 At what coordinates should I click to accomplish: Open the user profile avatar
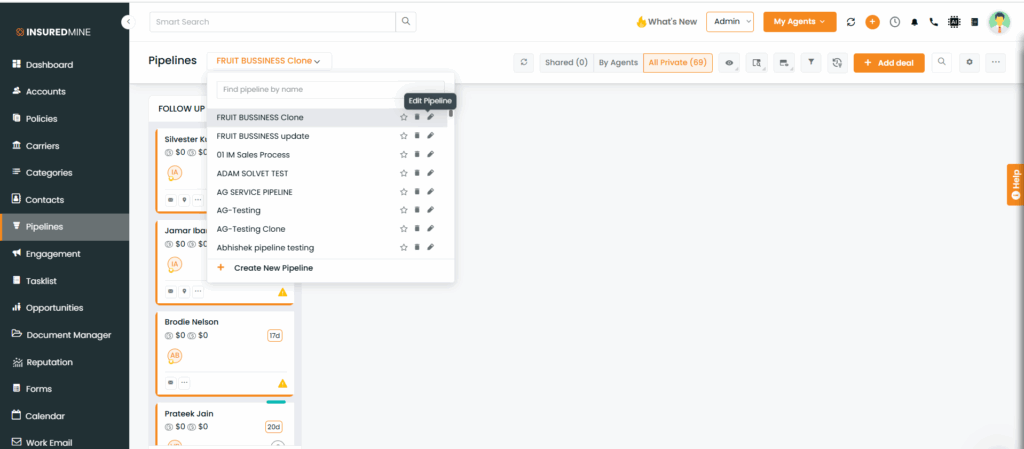(999, 22)
